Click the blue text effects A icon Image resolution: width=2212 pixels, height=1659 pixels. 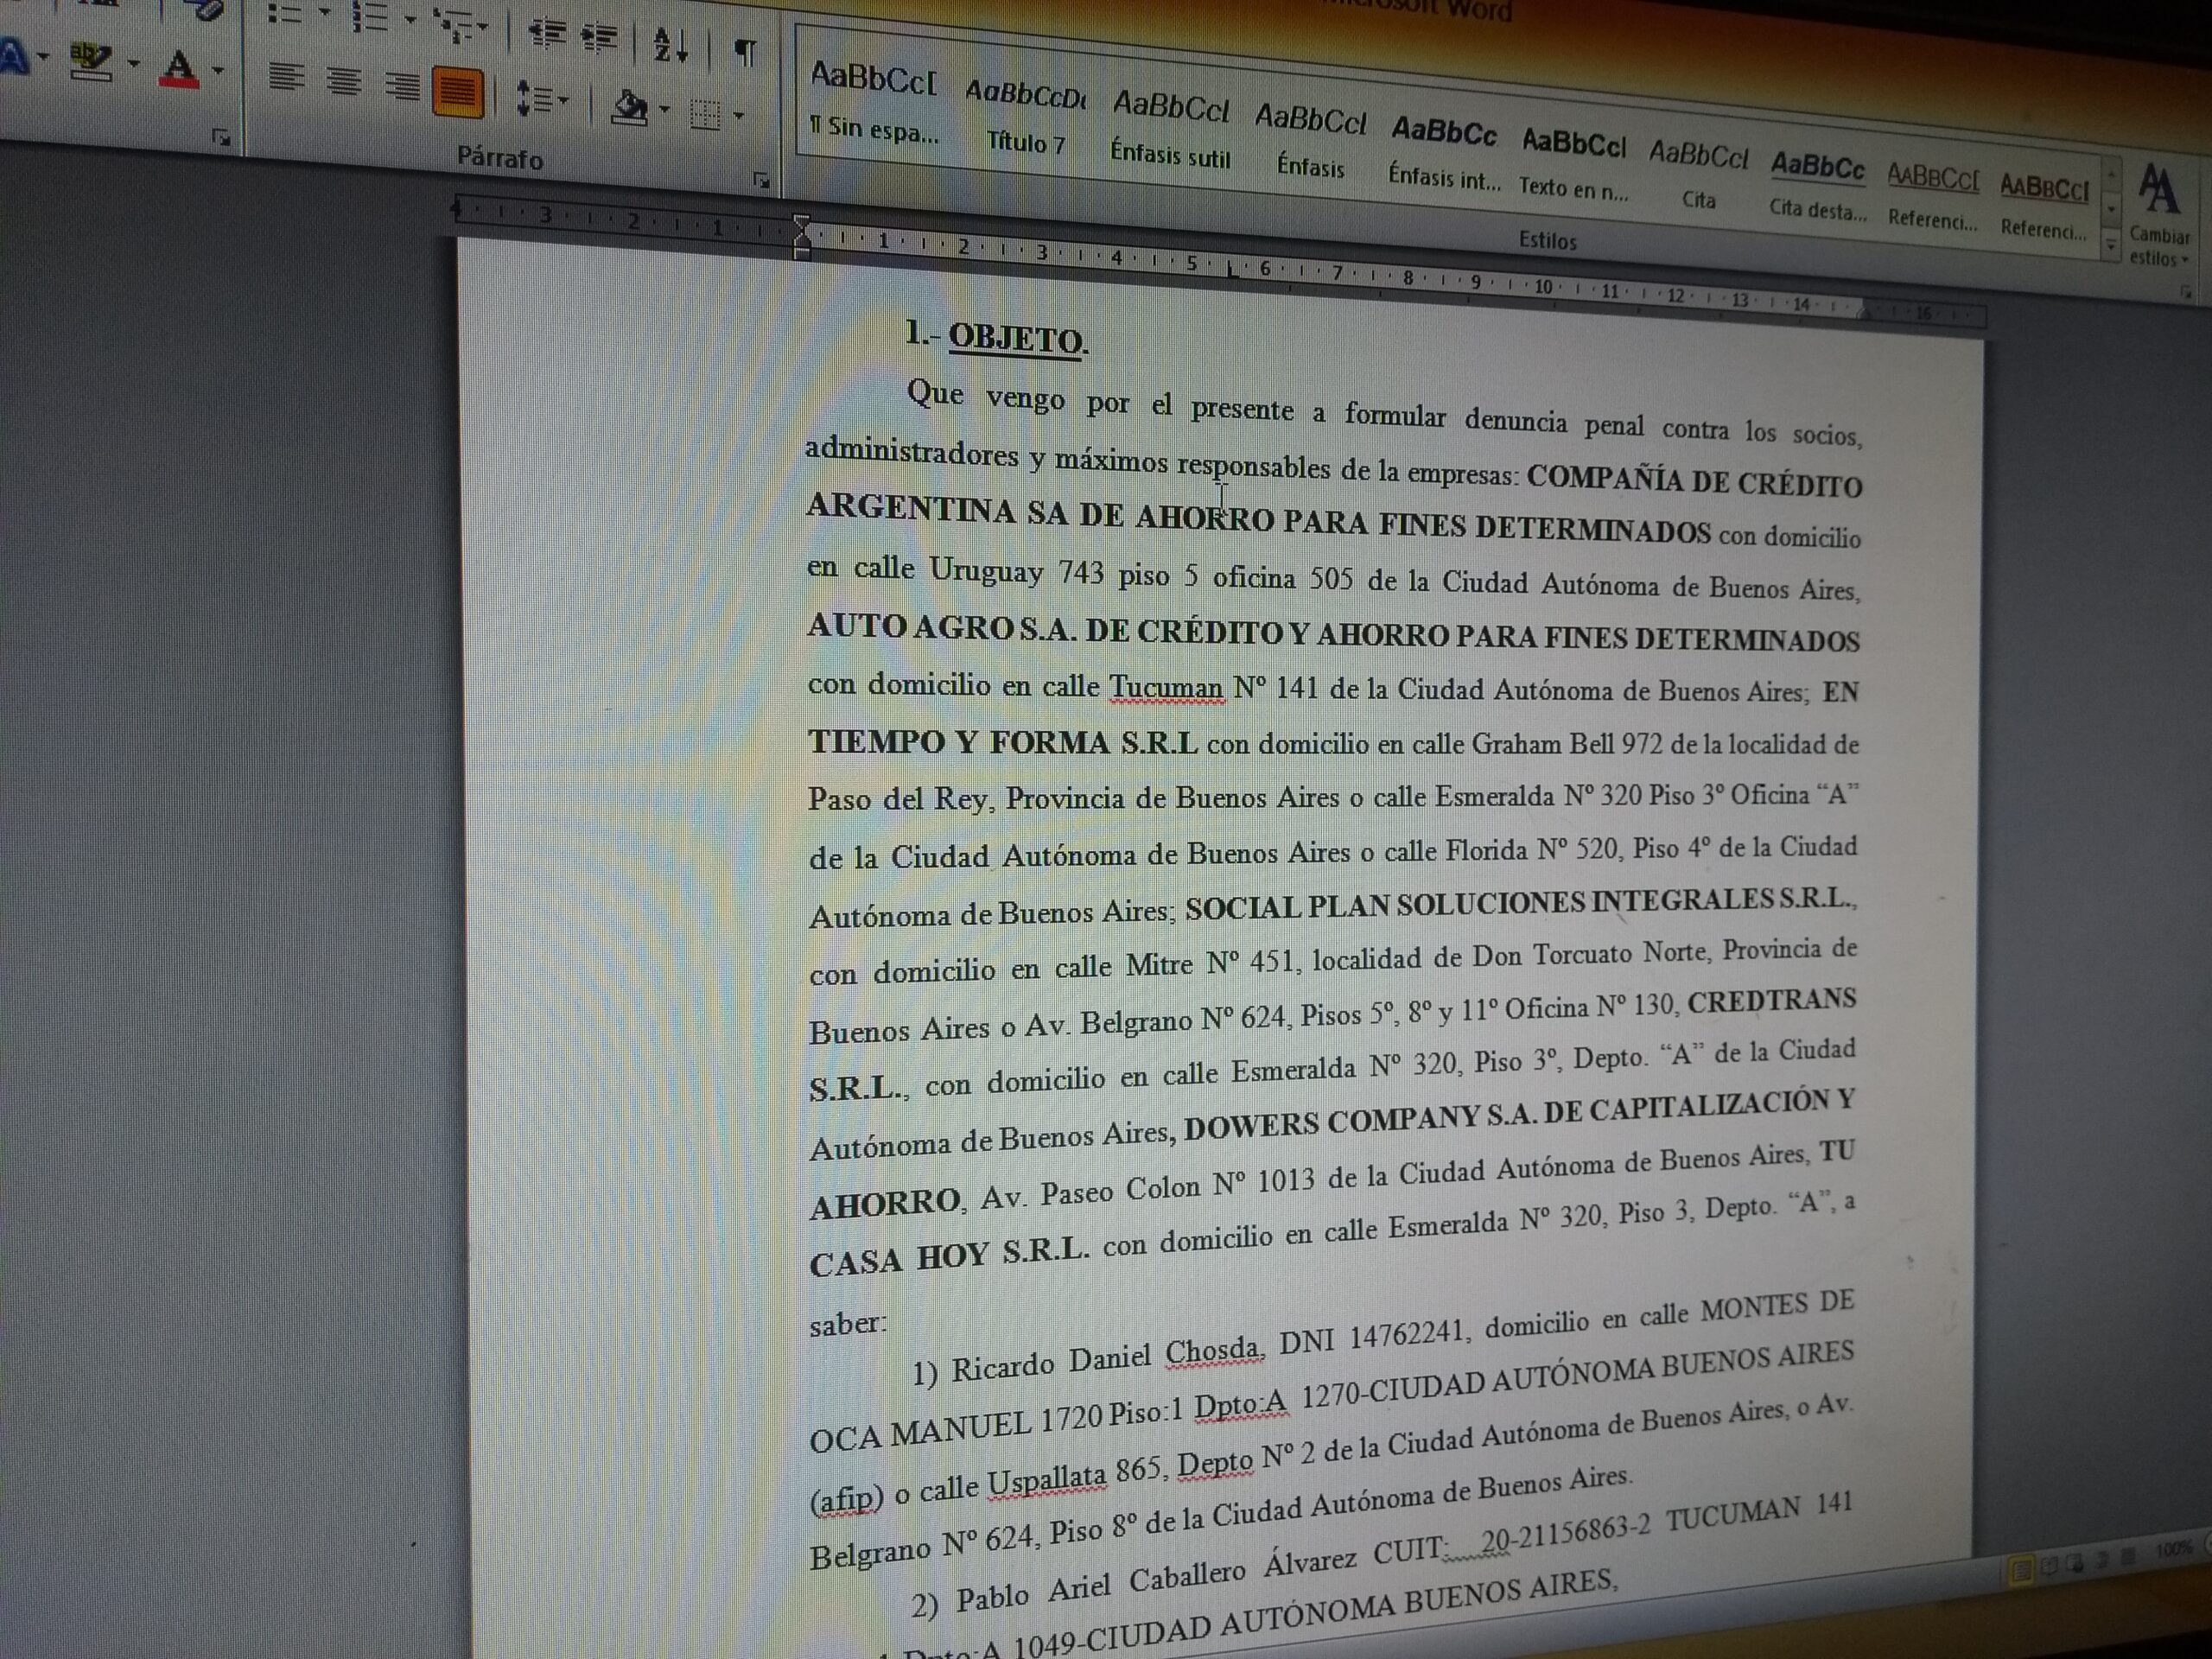pyautogui.click(x=14, y=56)
